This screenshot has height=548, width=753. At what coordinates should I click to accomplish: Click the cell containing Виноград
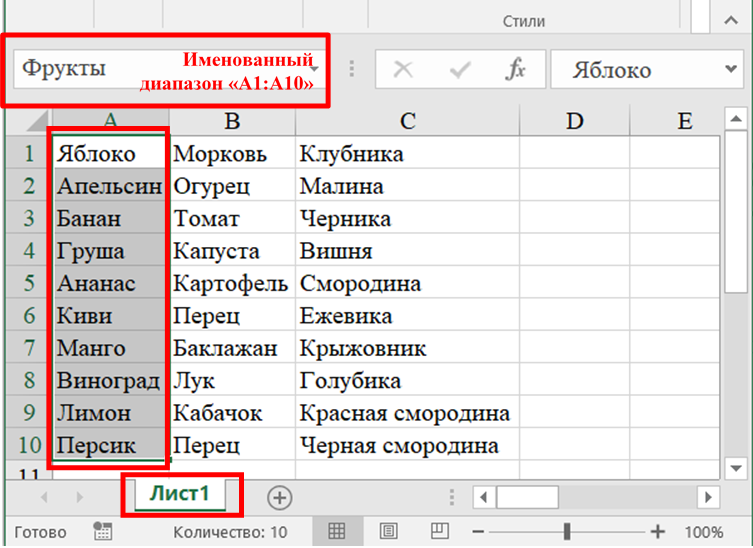[109, 379]
